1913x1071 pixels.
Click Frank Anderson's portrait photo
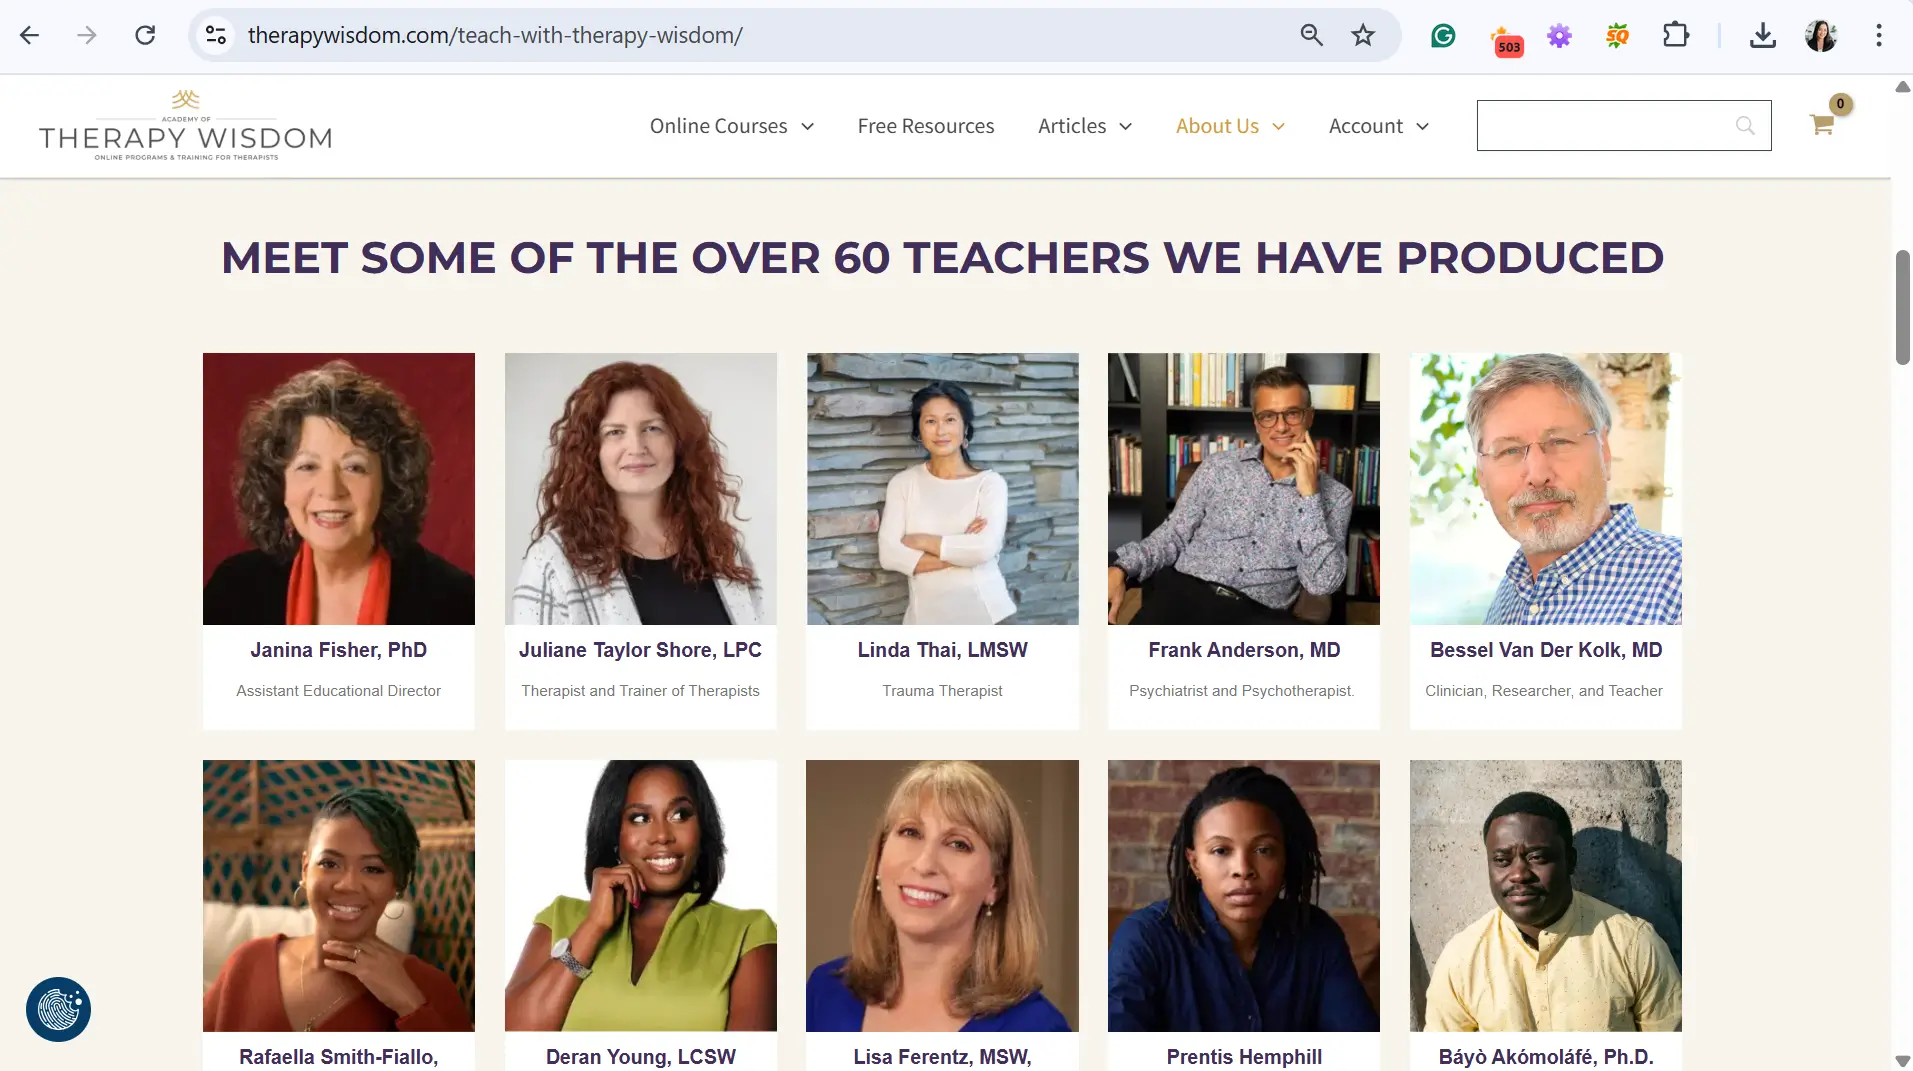[x=1243, y=488]
